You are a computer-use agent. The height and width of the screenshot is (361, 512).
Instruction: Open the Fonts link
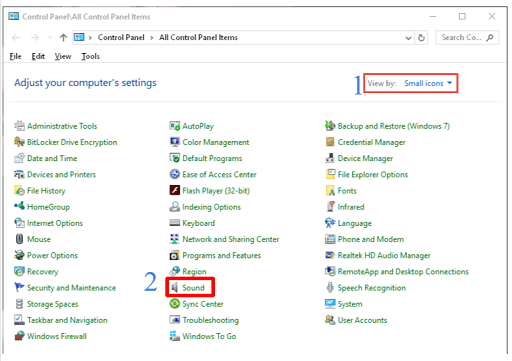(347, 191)
